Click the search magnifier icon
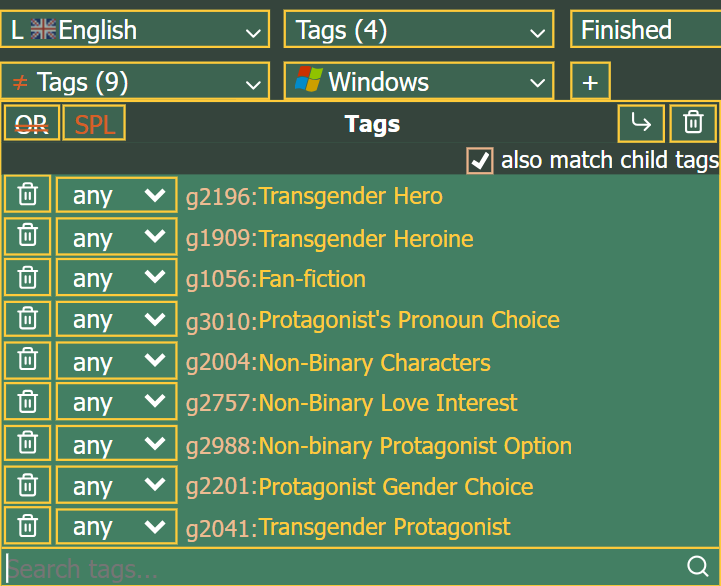 697,568
